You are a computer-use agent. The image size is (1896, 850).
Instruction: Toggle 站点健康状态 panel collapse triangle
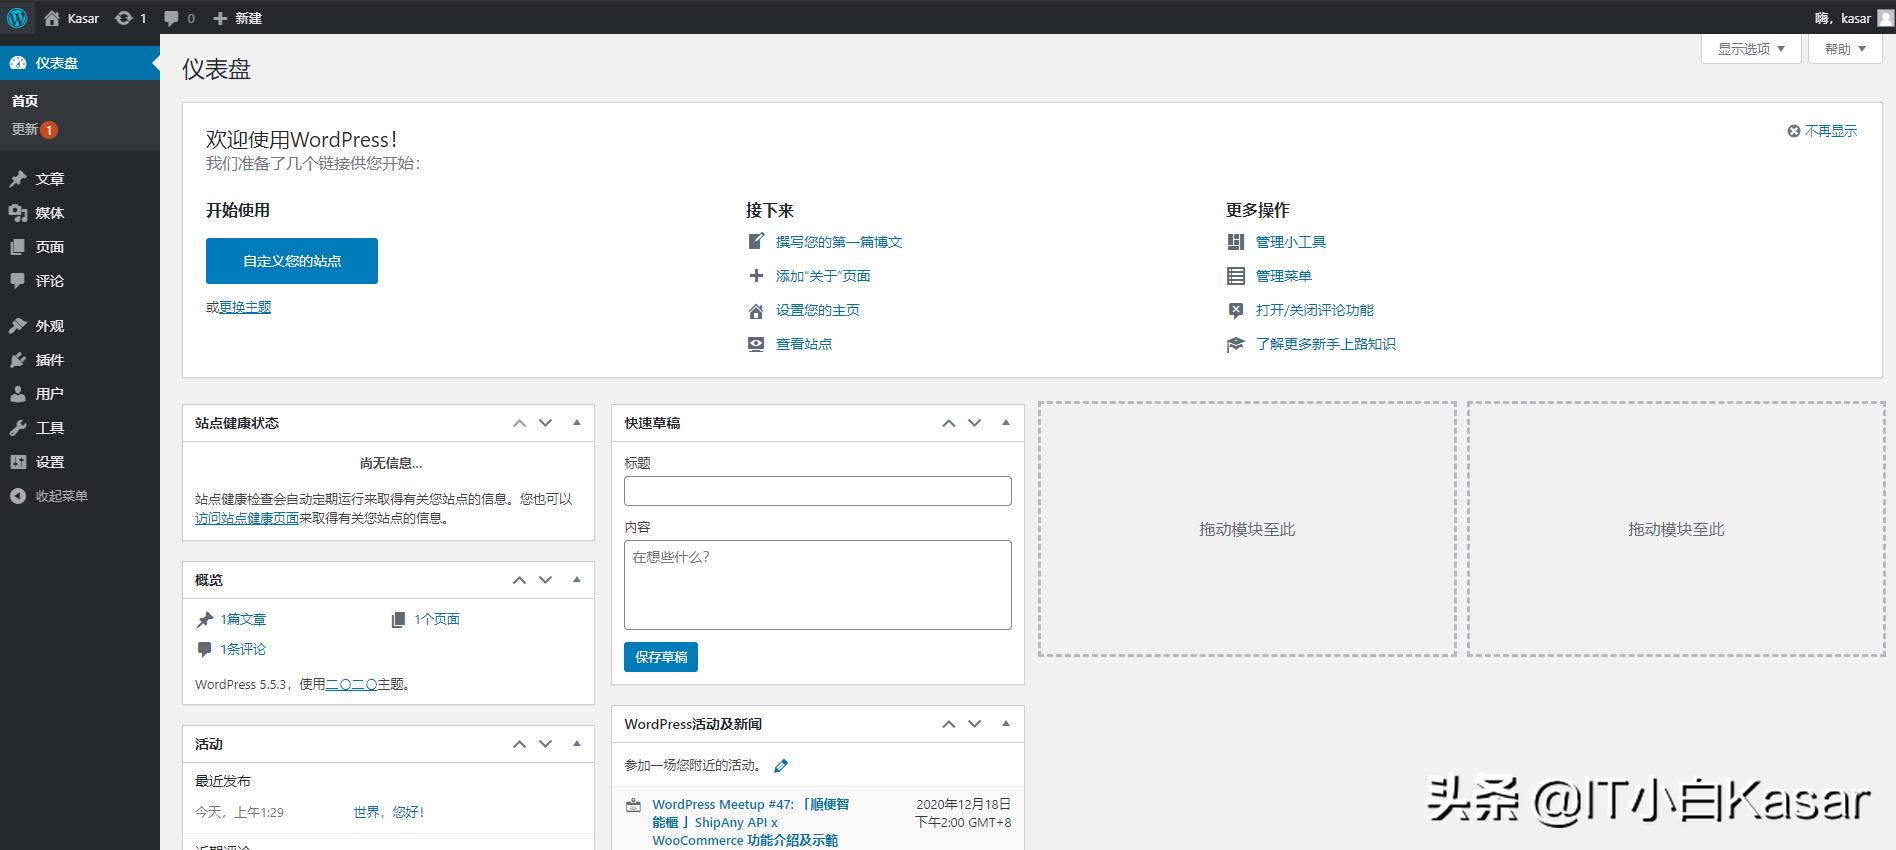point(577,423)
